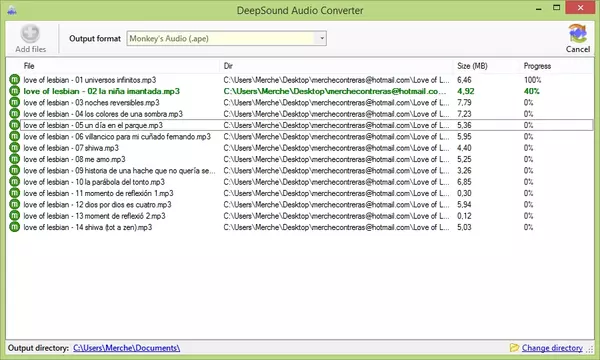Select file 03 noches reversibles.mp3
The height and width of the screenshot is (360, 600).
coord(91,102)
